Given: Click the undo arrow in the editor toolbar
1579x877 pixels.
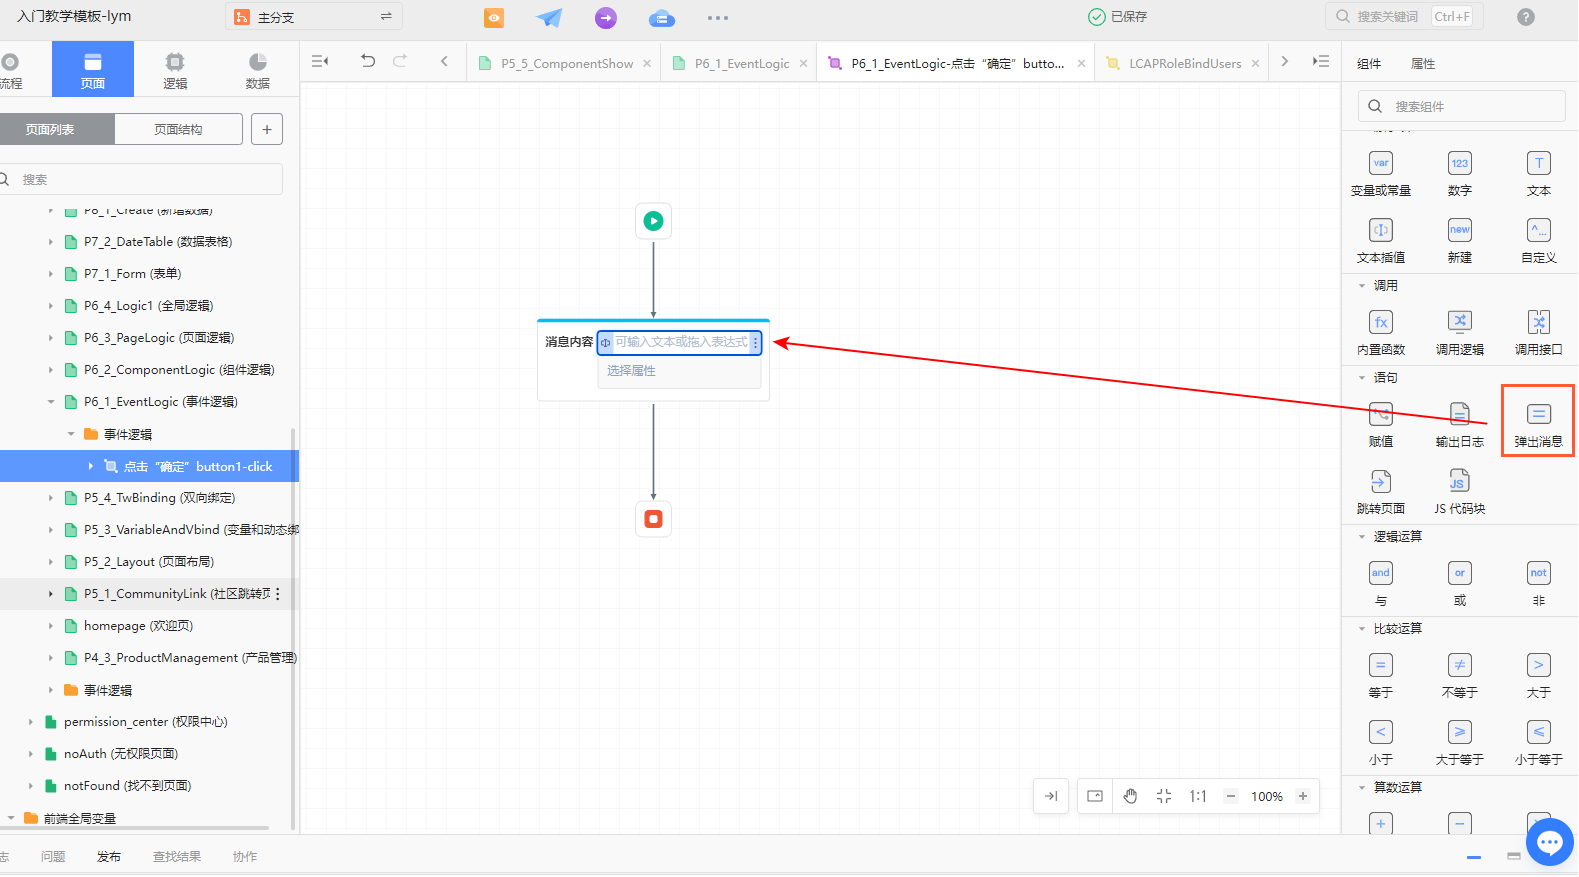Looking at the screenshot, I should 368,62.
